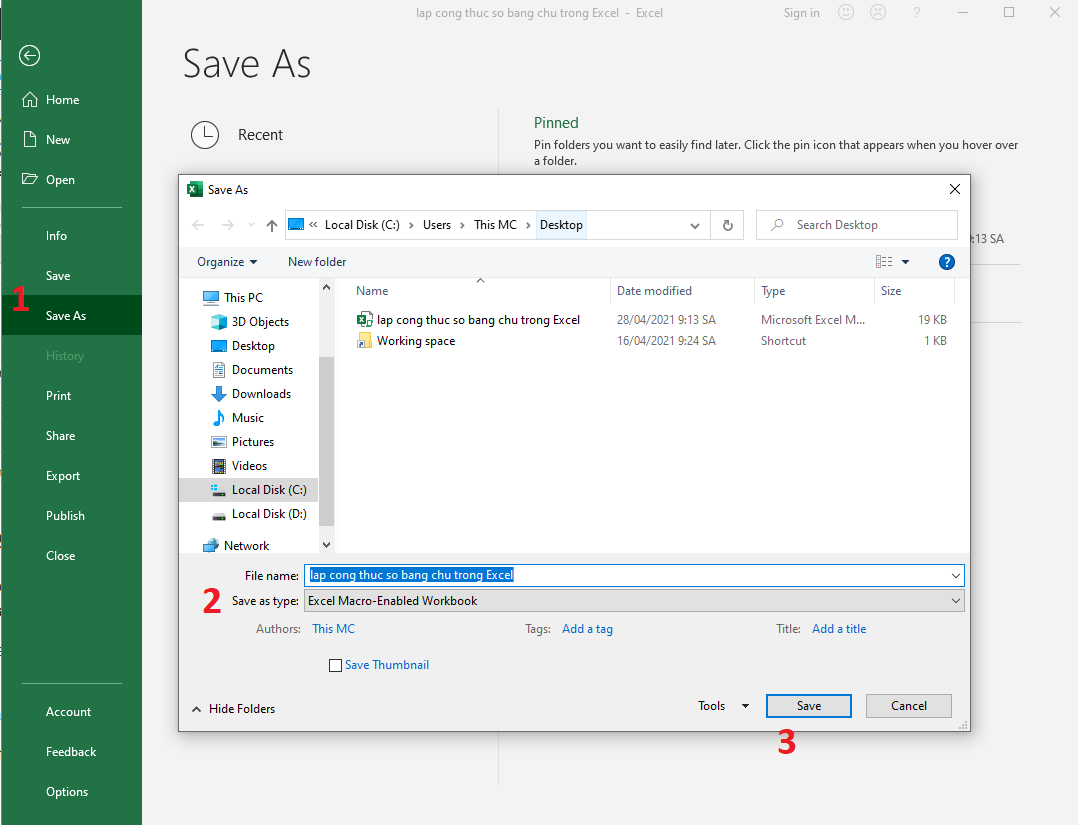This screenshot has height=825, width=1078.
Task: Open the Tools dropdown menu
Action: [x=723, y=706]
